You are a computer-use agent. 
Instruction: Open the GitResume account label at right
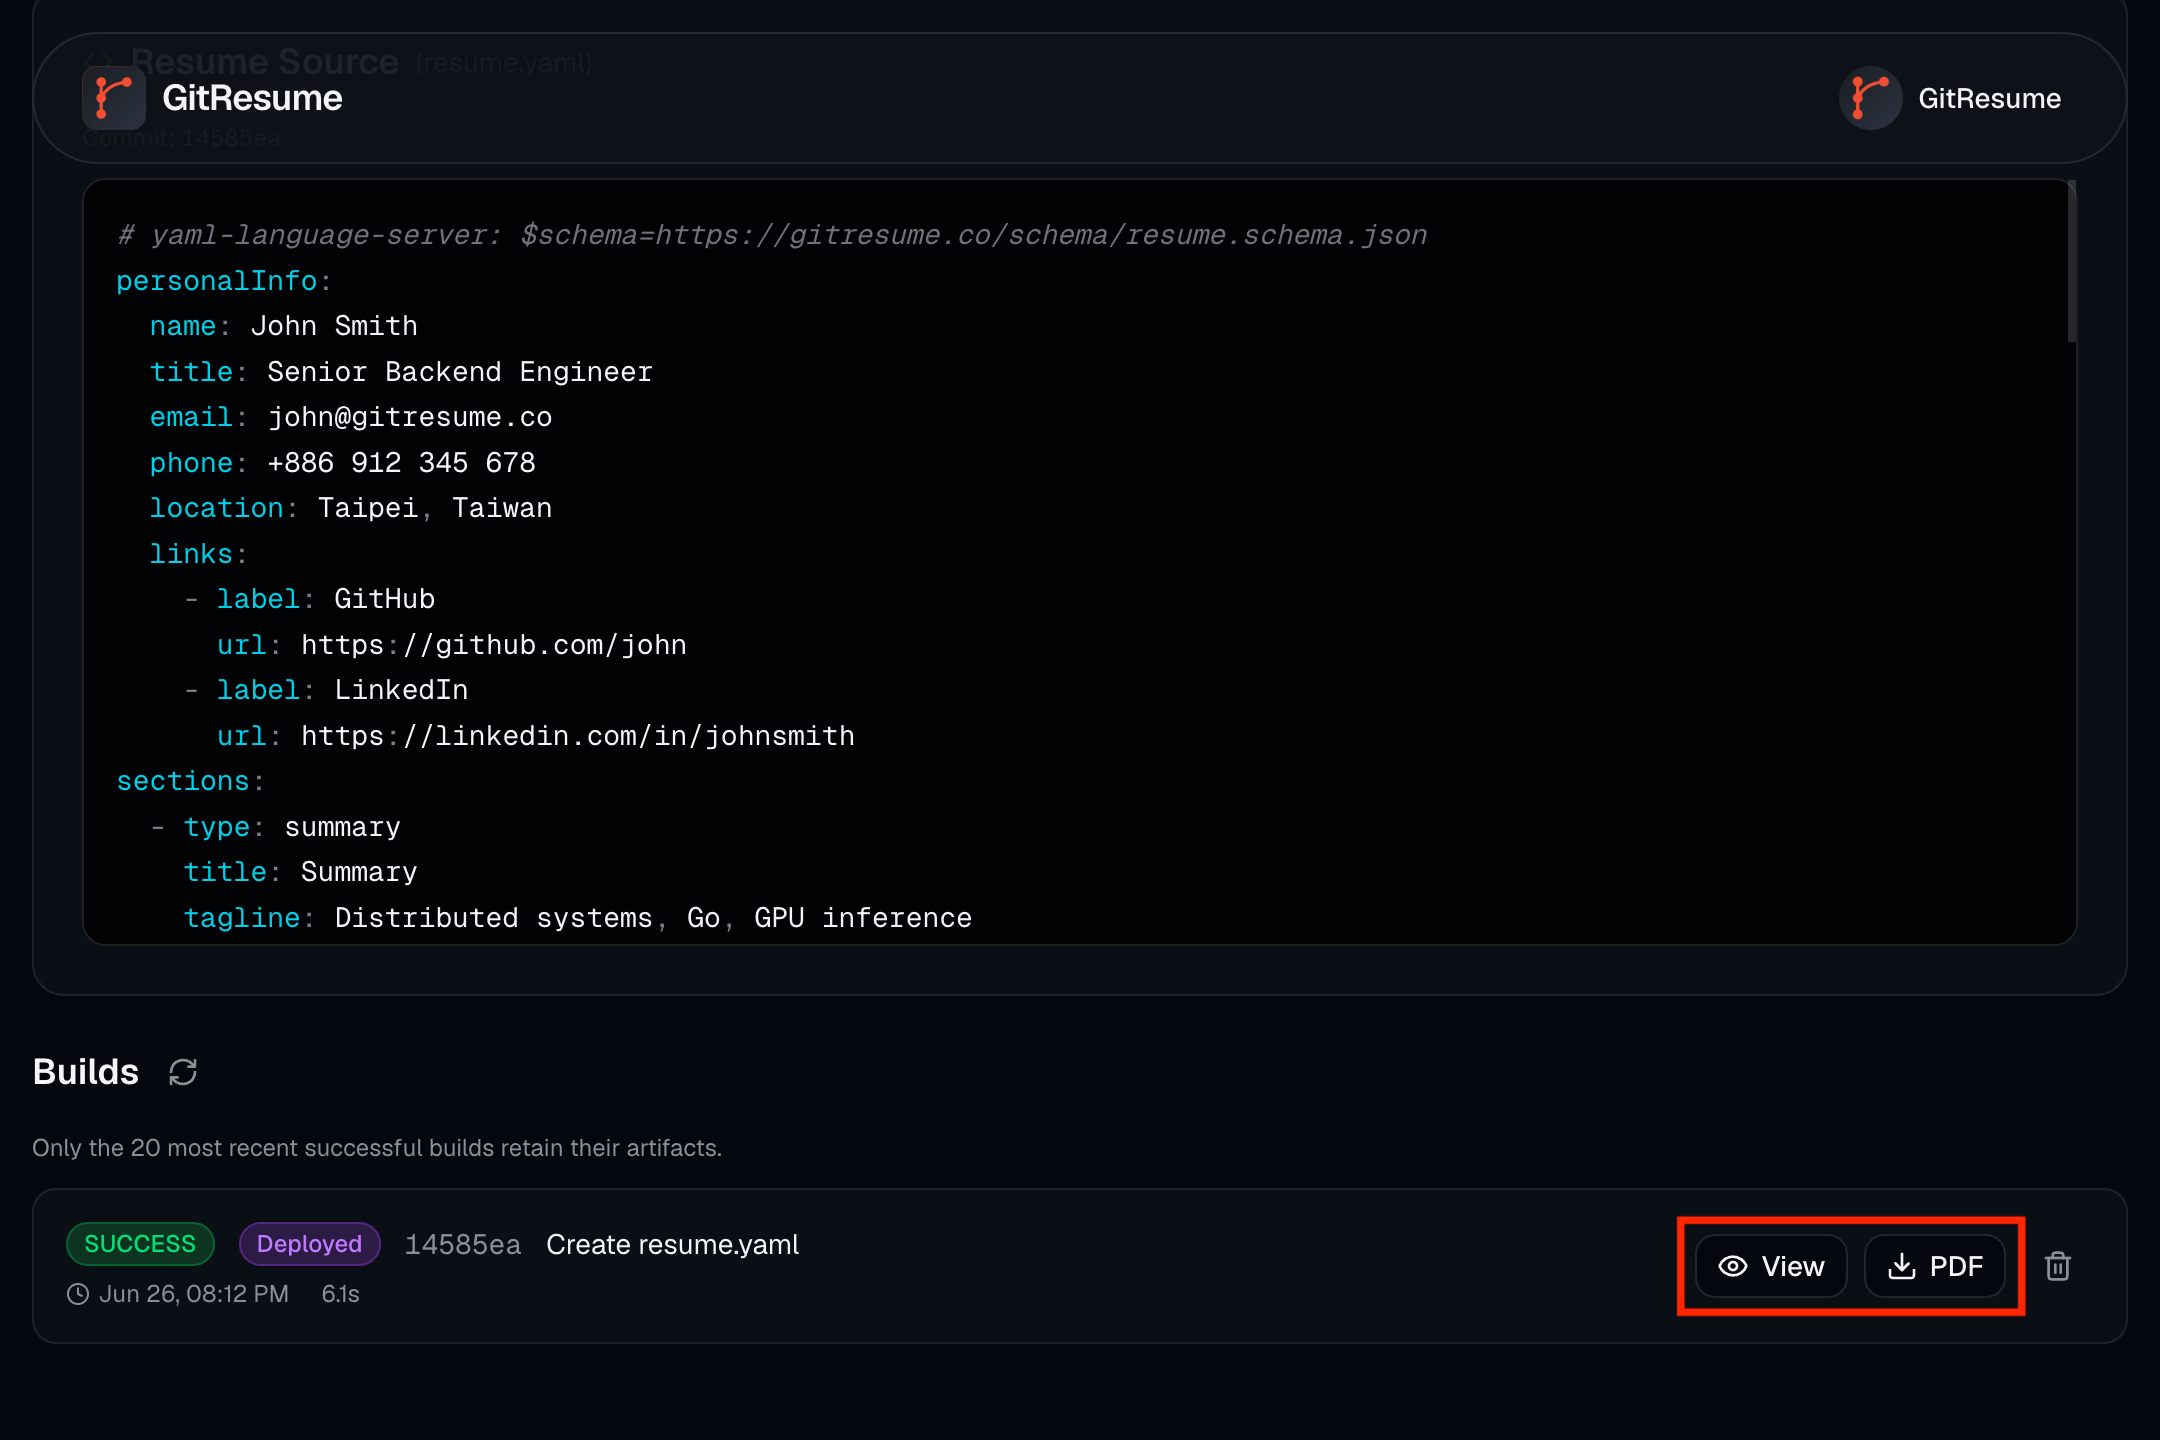click(1989, 98)
